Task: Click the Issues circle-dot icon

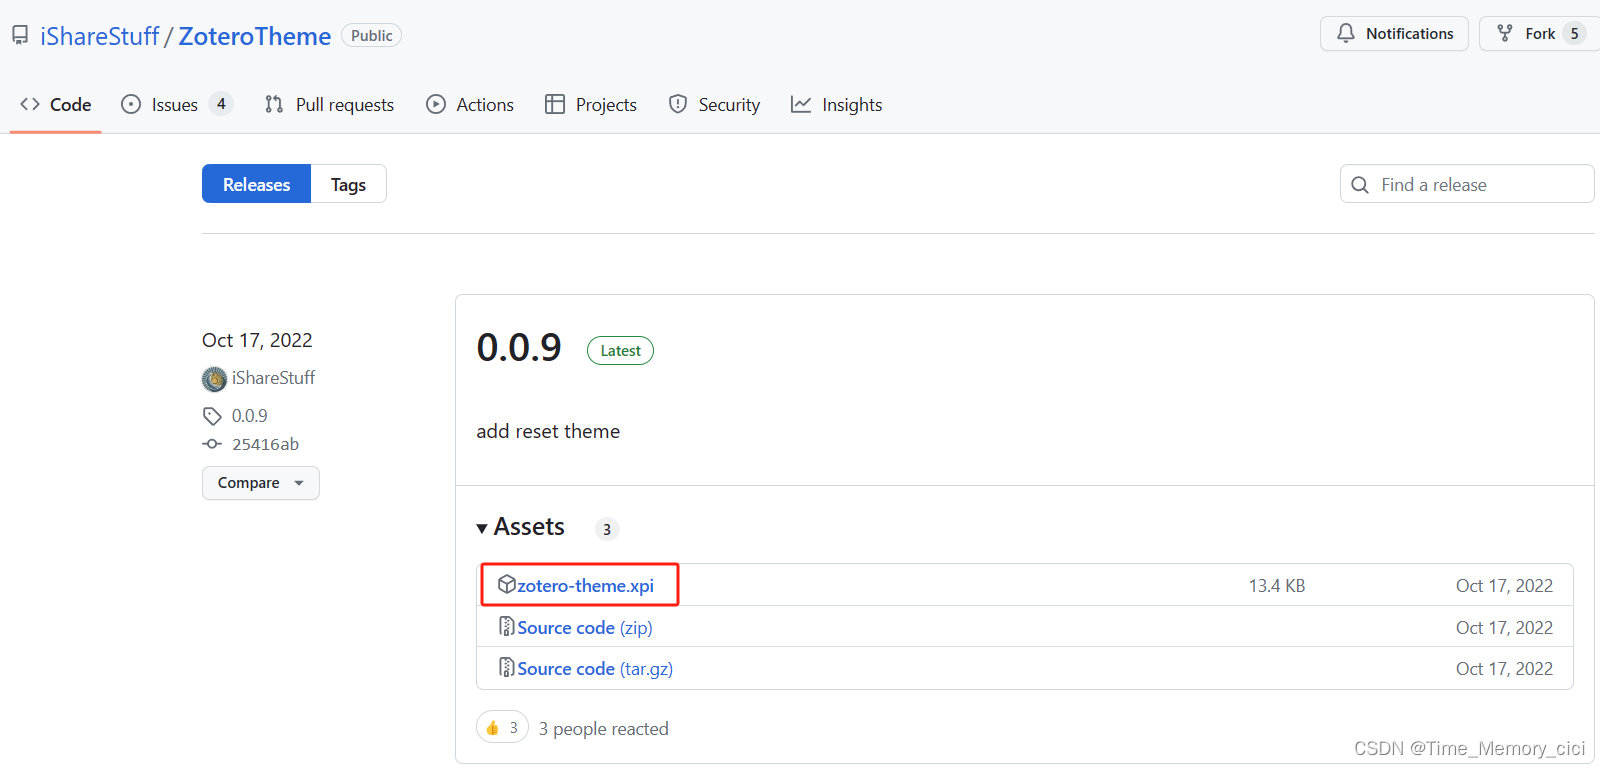Action: click(131, 104)
